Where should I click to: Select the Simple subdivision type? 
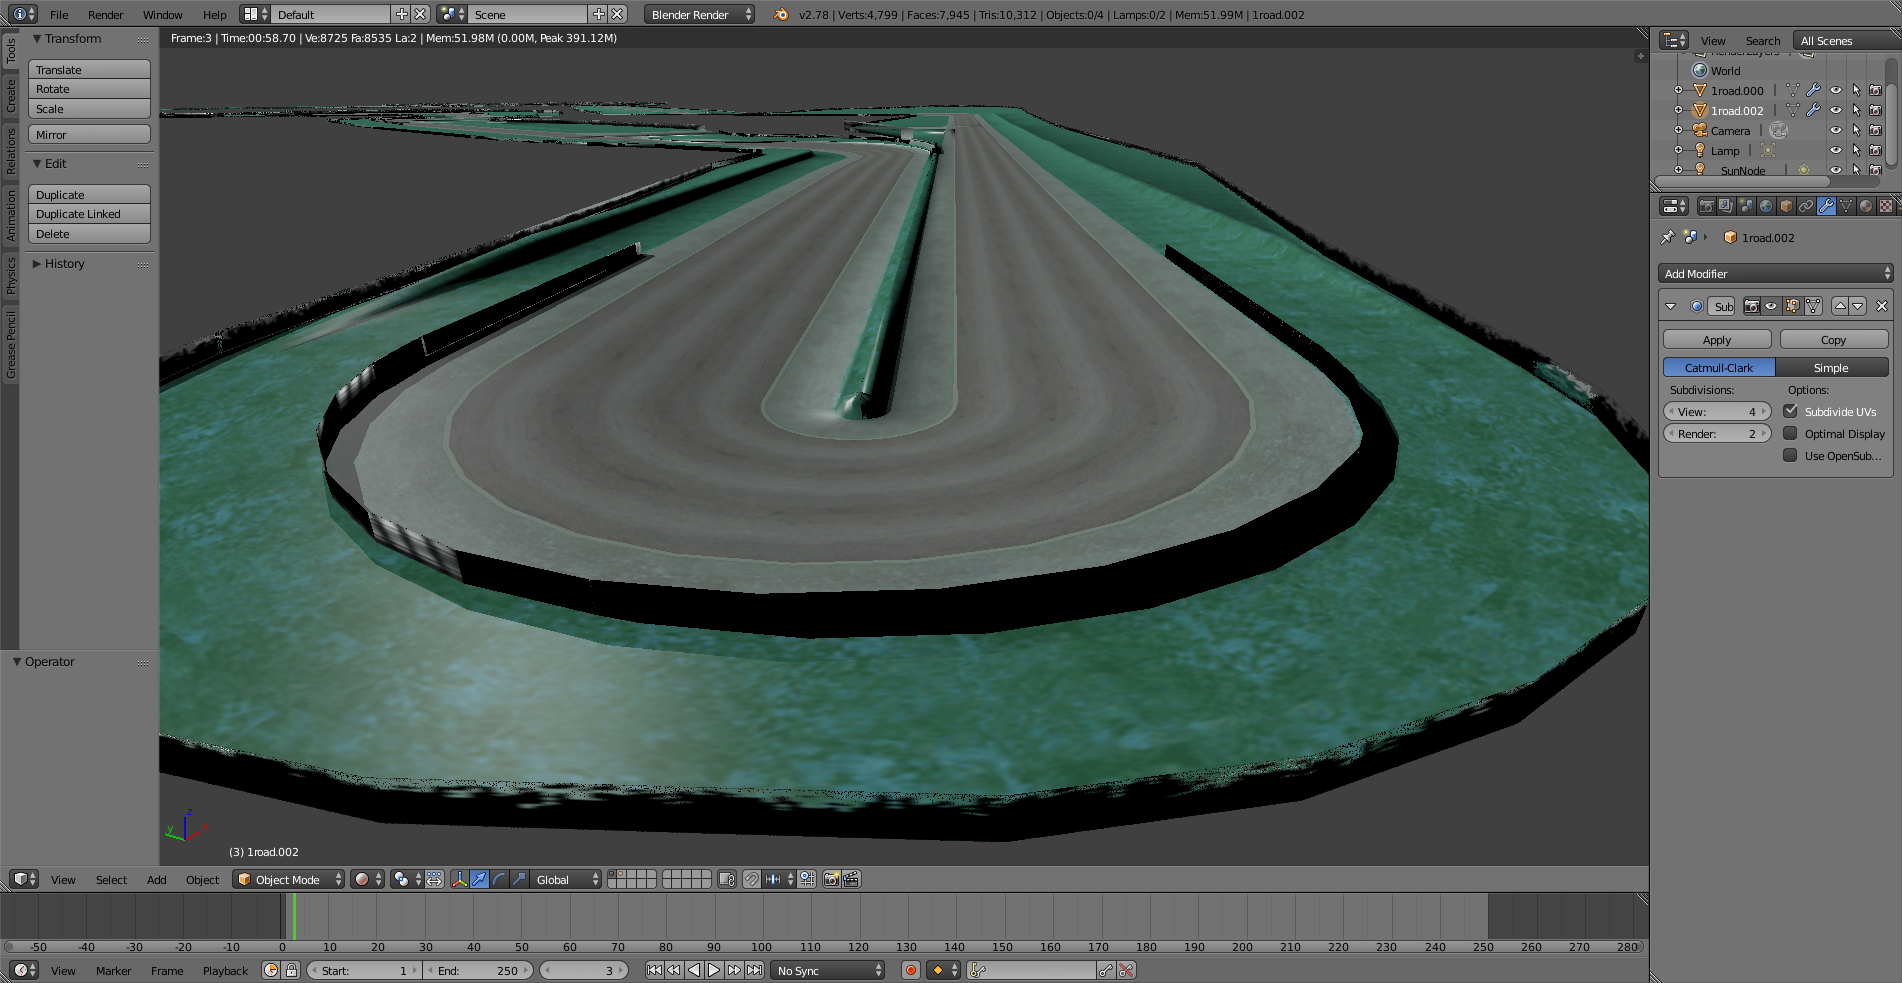tap(1831, 368)
